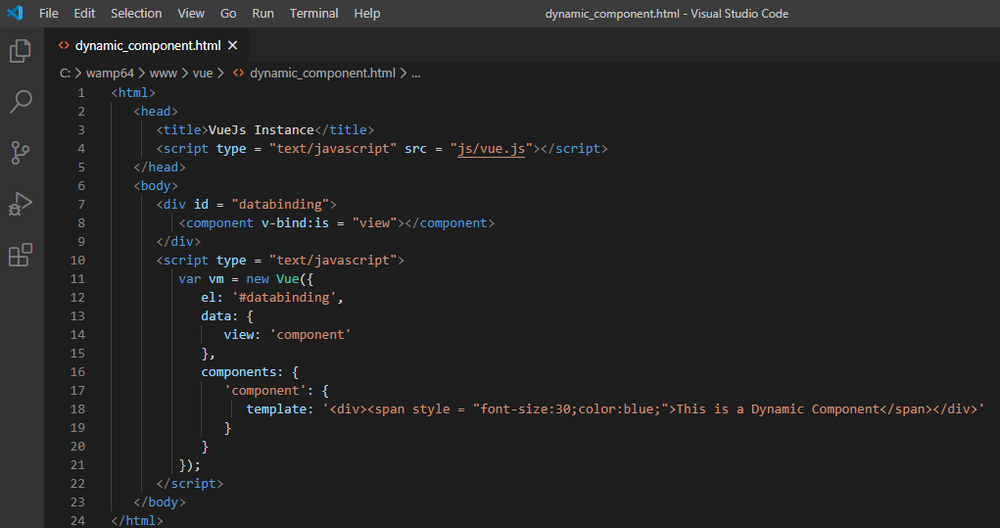Screen dimensions: 1000x528
Task: Click the "view" string on line 8
Action: (x=375, y=223)
